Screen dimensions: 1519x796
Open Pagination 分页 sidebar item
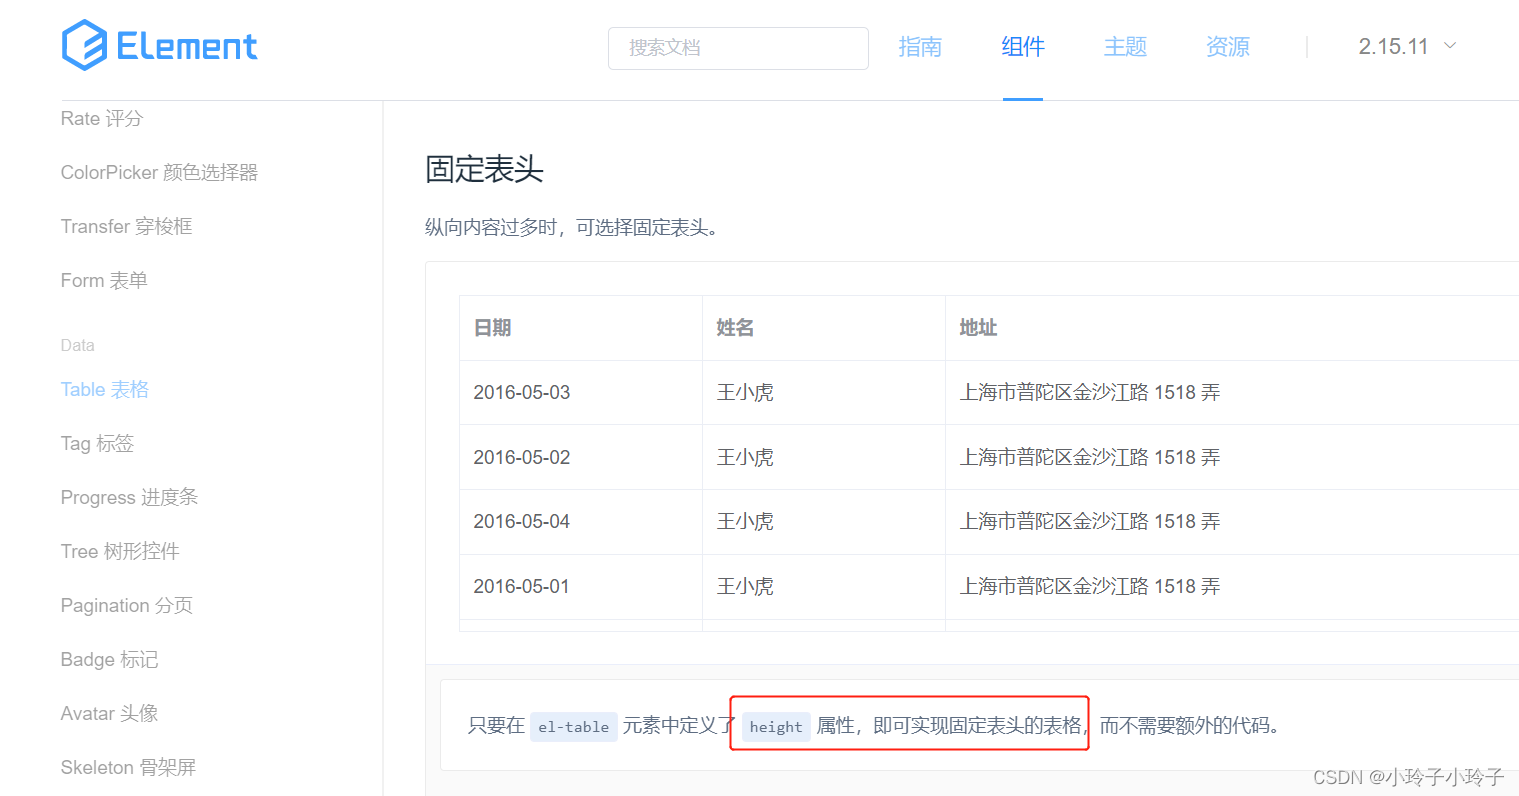(127, 605)
